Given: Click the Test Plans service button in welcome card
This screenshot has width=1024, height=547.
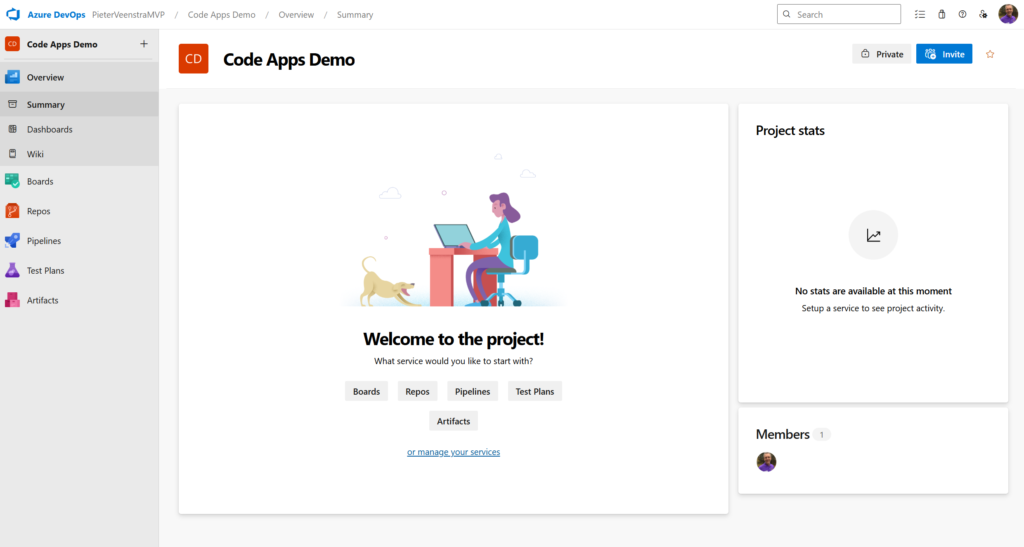Looking at the screenshot, I should coord(535,392).
